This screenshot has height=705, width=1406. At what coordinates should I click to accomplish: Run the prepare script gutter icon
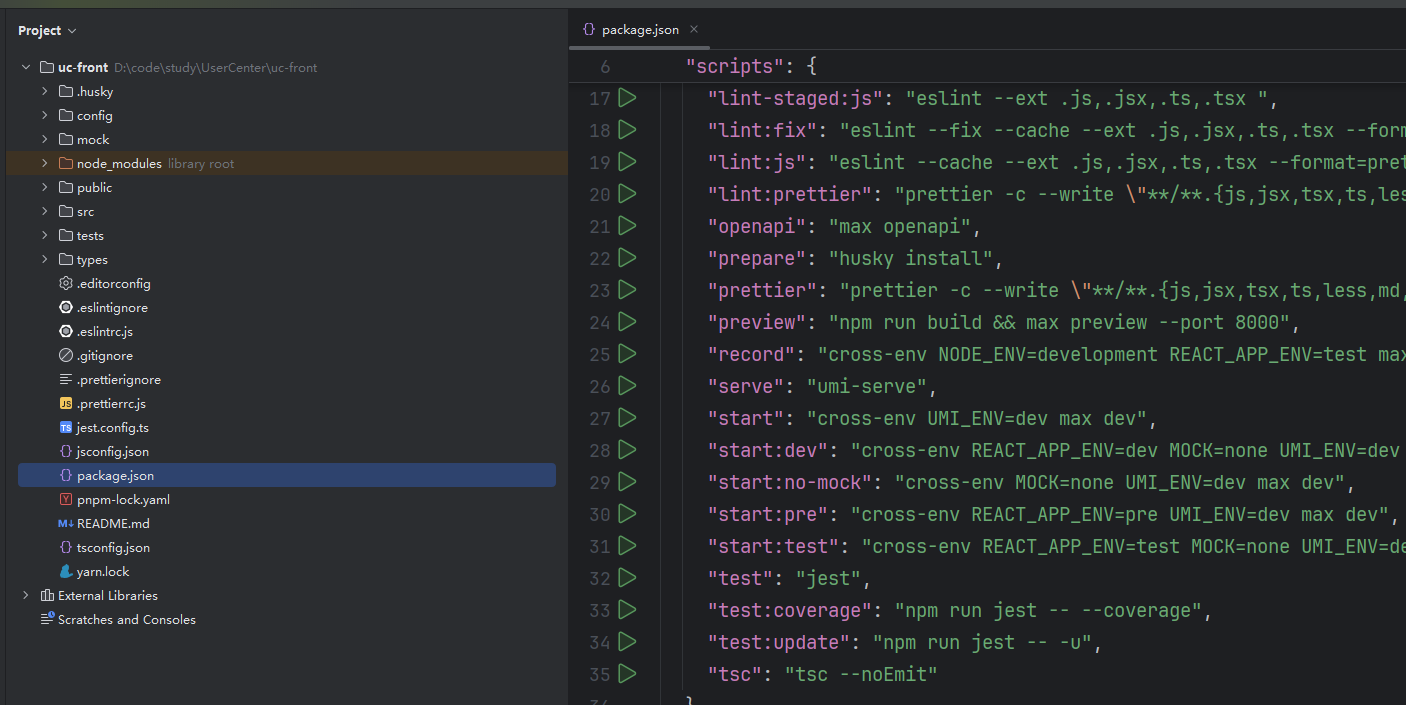coord(627,258)
